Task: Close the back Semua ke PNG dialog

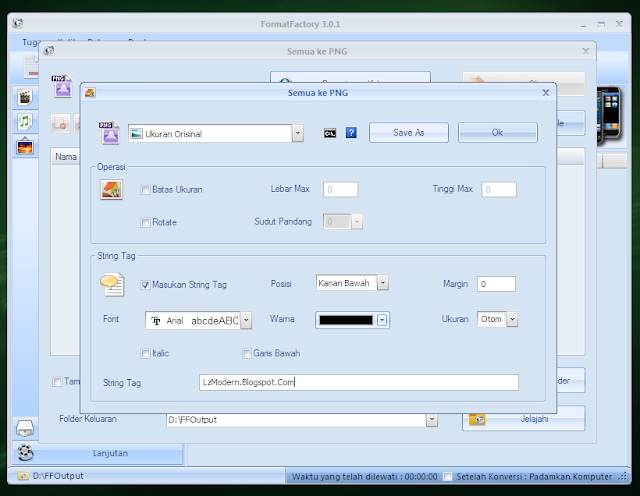Action: point(586,51)
